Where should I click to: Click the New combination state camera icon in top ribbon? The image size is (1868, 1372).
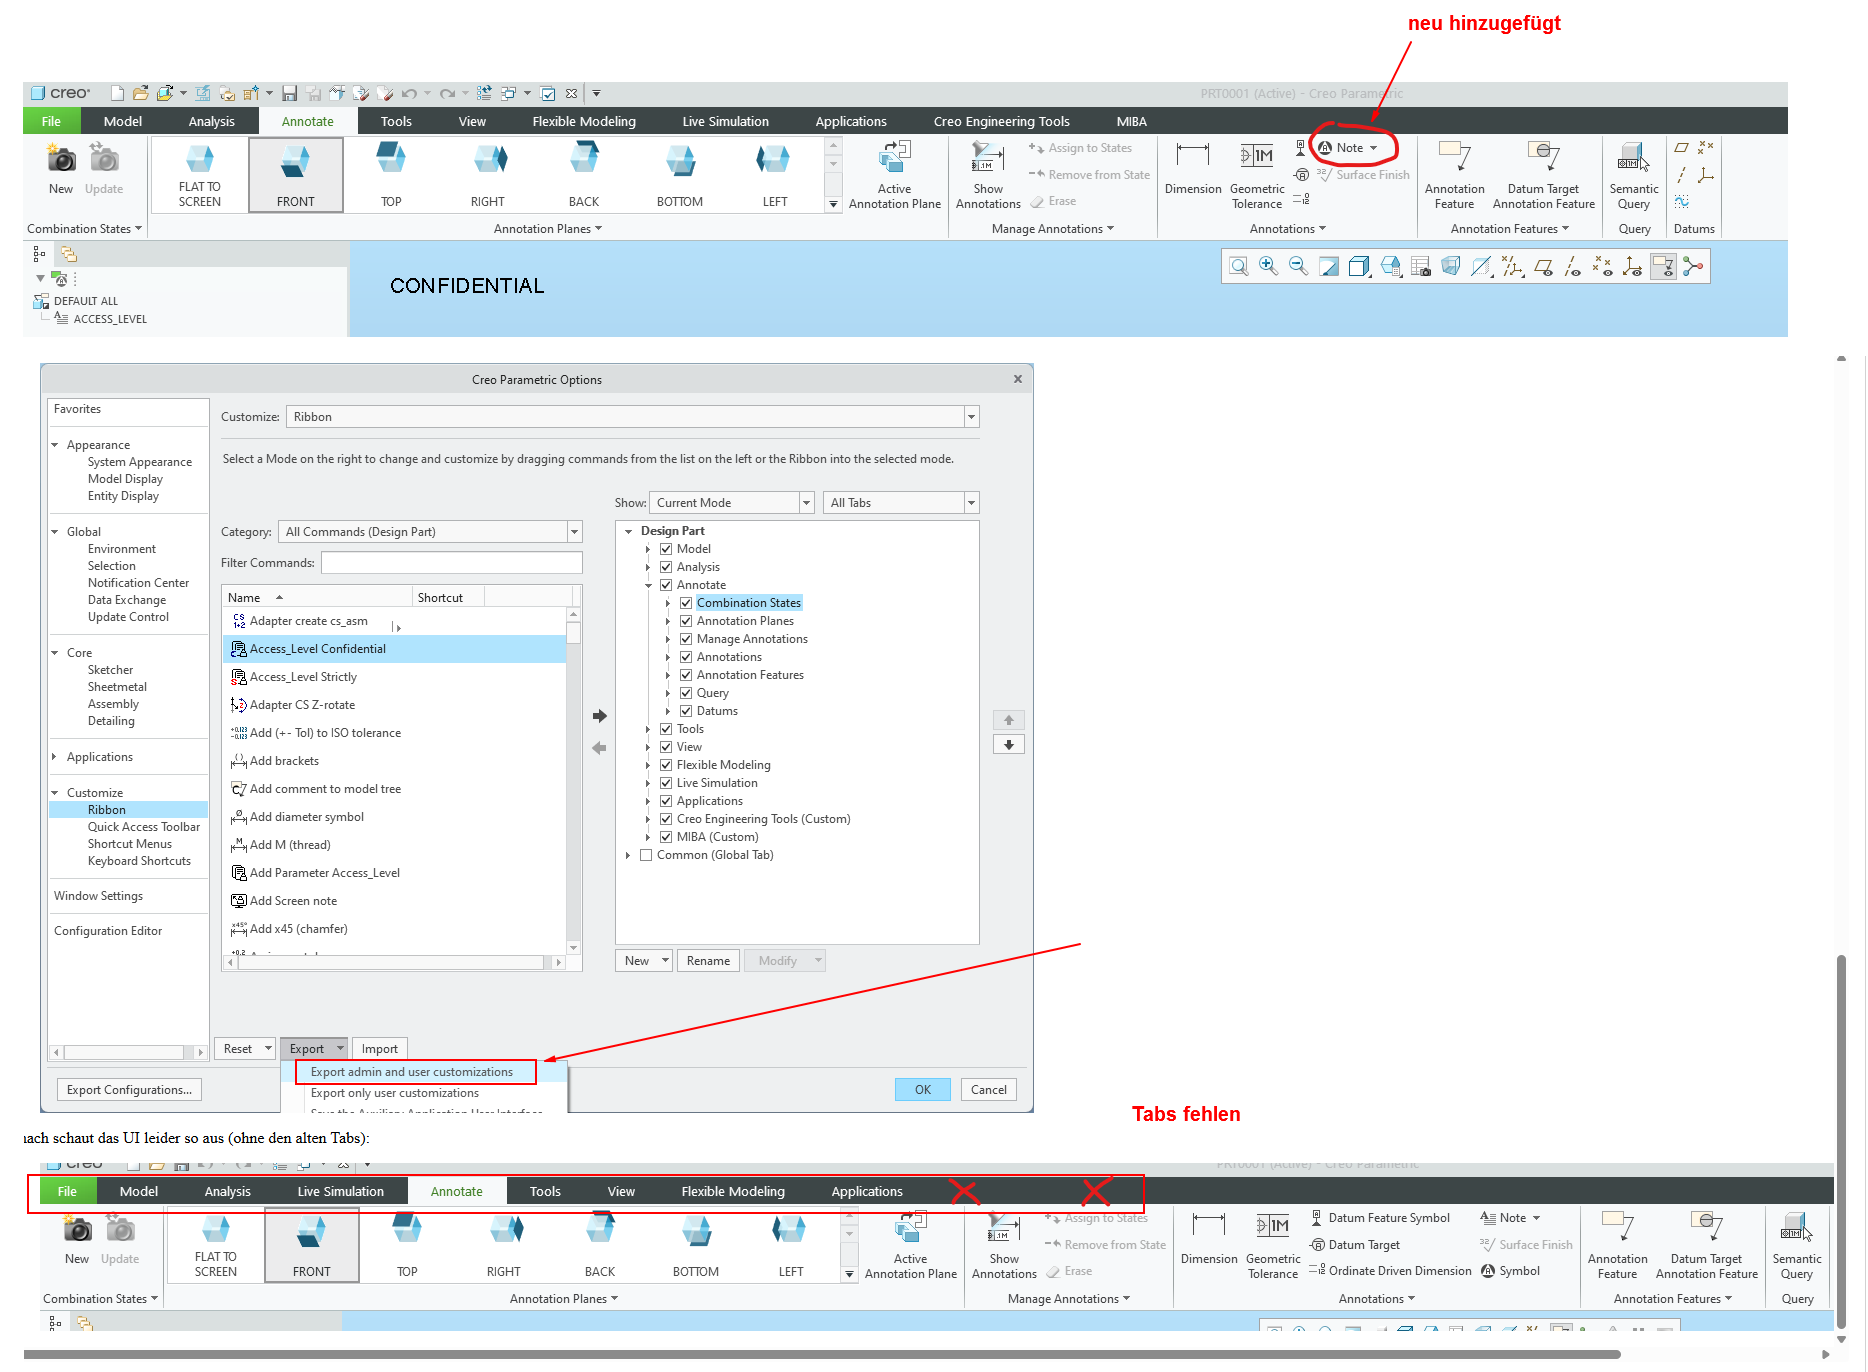tap(61, 160)
